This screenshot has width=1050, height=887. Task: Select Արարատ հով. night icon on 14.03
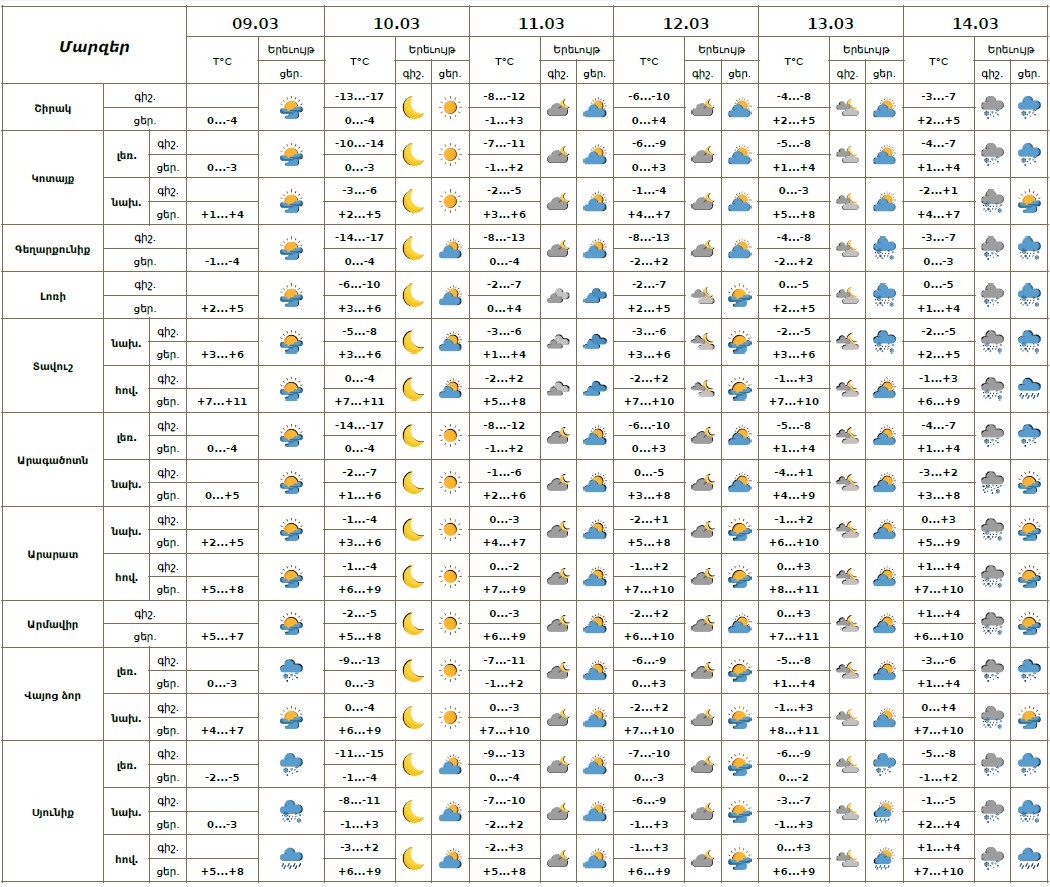992,576
